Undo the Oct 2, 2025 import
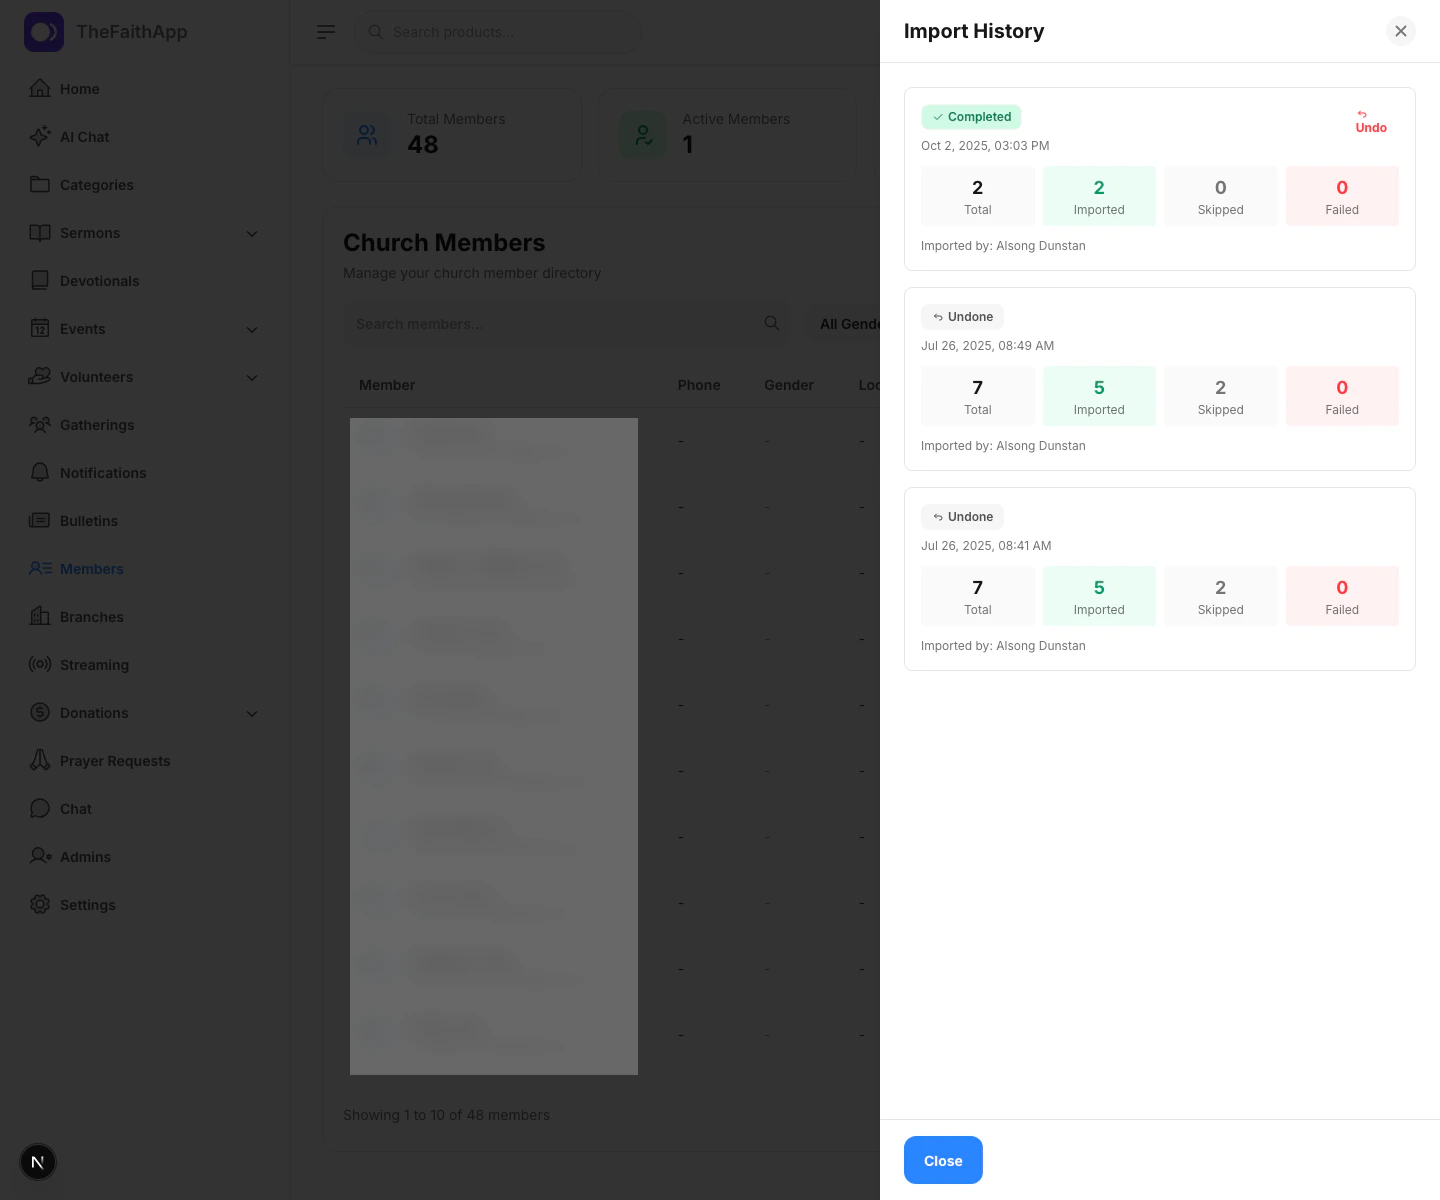Viewport: 1440px width, 1200px height. pyautogui.click(x=1371, y=122)
